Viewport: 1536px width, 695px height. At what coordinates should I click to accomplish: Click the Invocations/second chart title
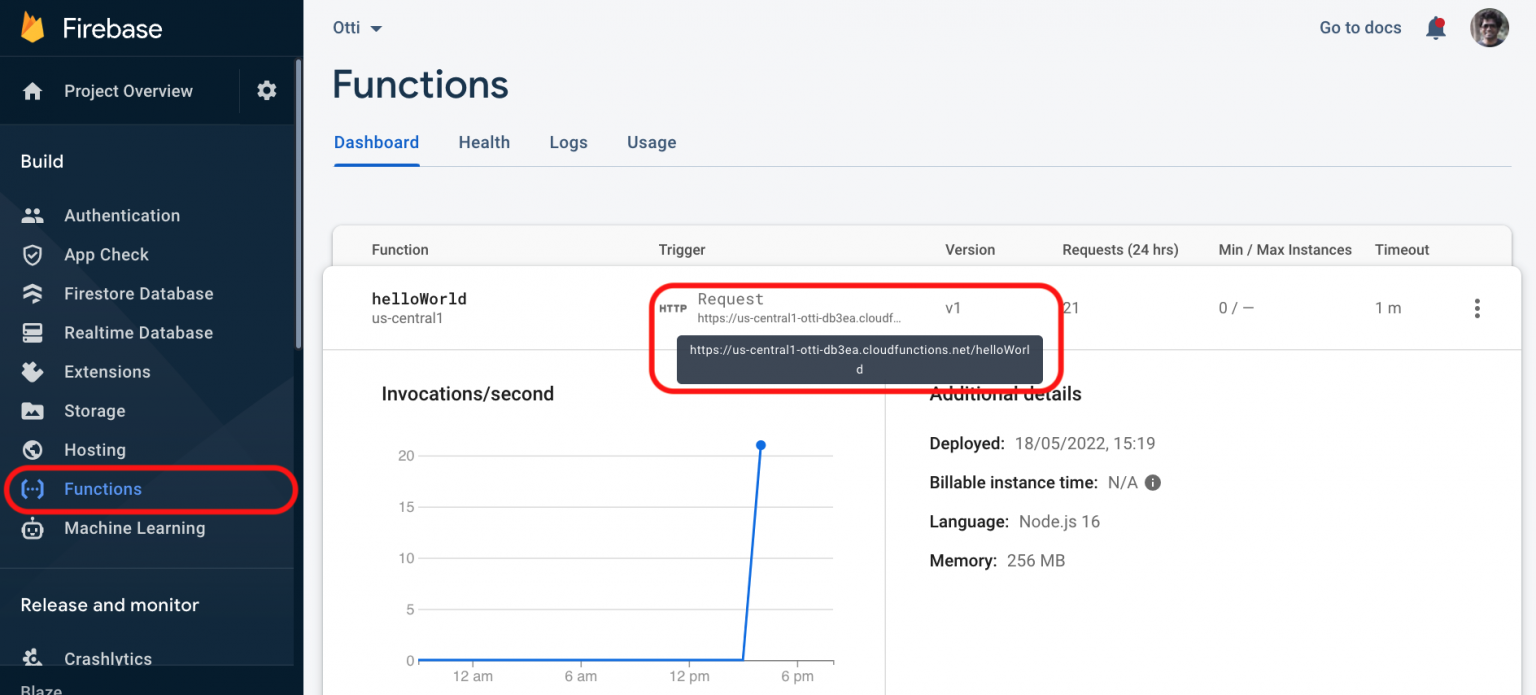tap(468, 394)
